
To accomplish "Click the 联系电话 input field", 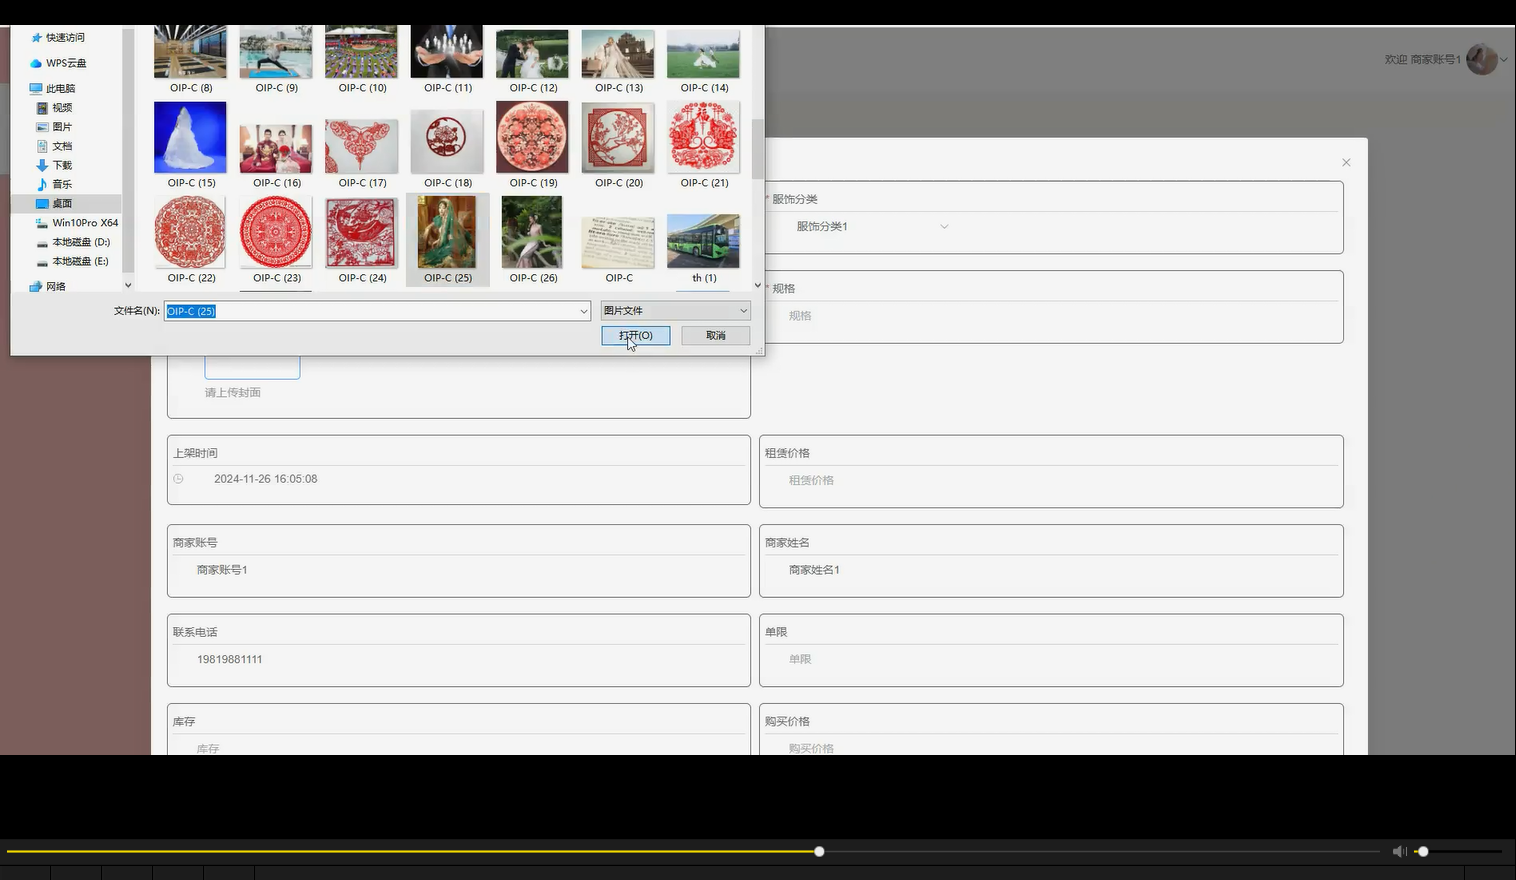I will (459, 660).
